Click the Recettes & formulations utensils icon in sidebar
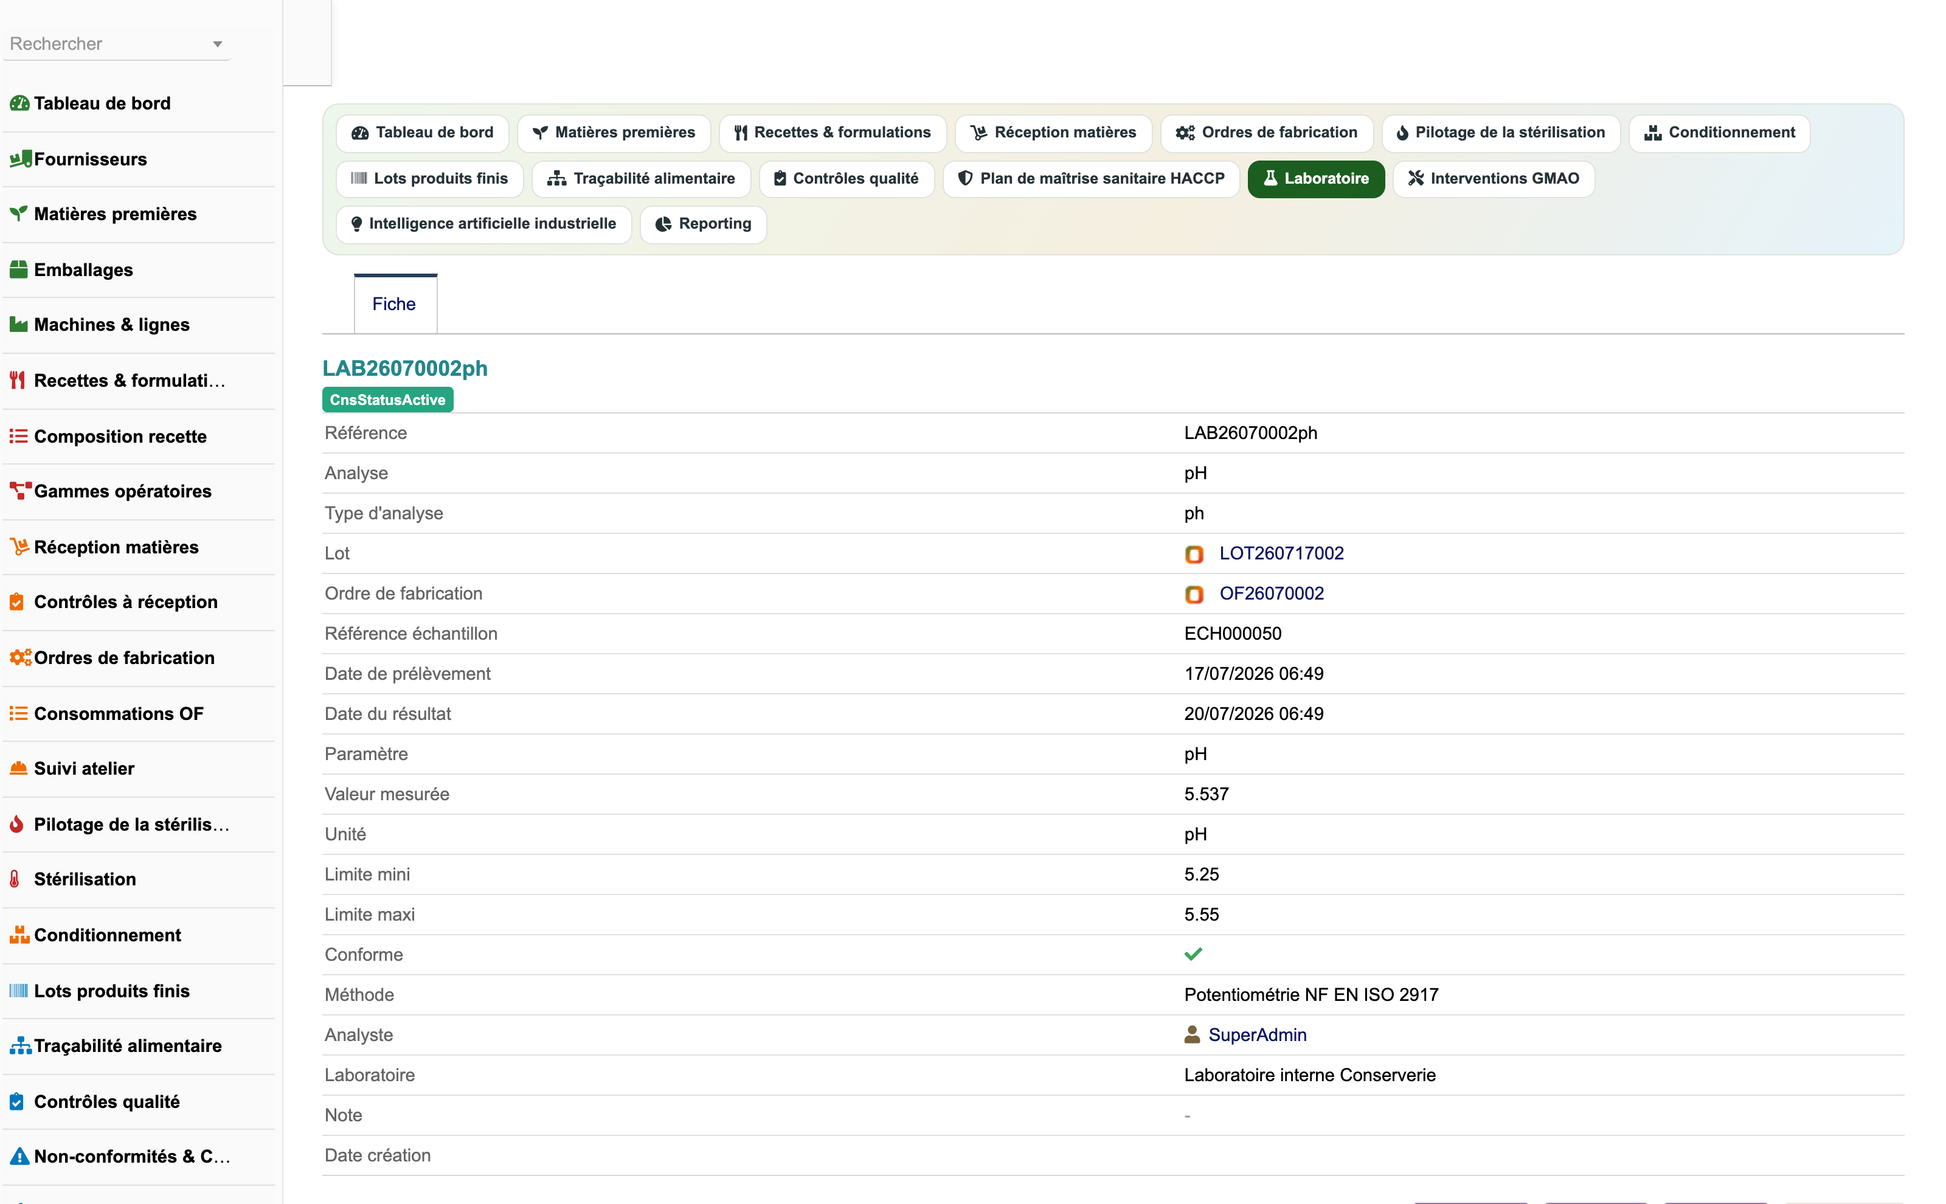The image size is (1946, 1204). (17, 381)
